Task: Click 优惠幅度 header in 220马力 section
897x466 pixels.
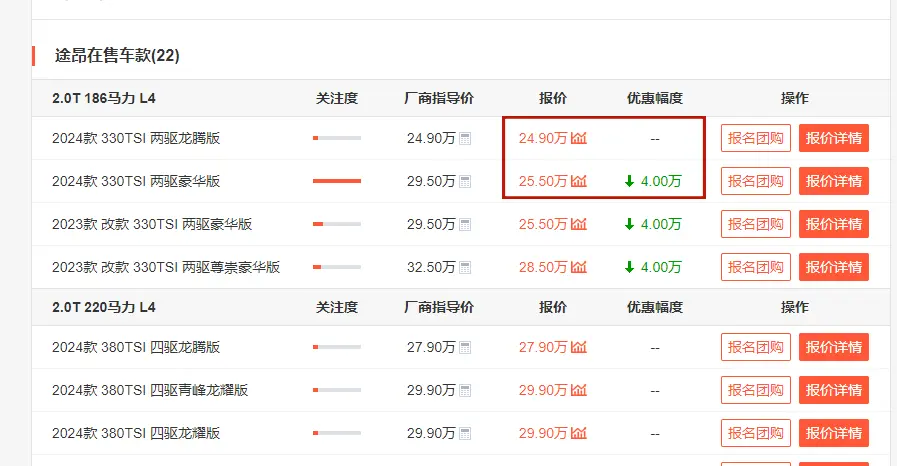Action: [655, 307]
